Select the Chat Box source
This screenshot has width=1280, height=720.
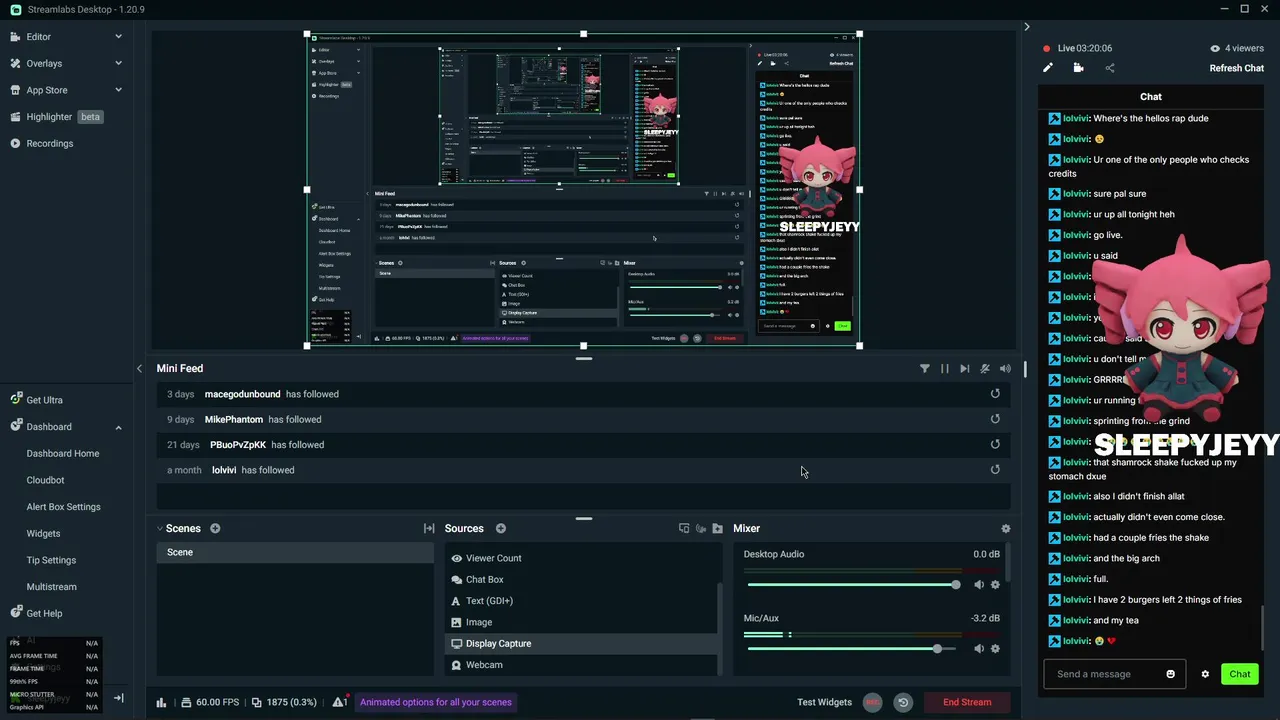pos(581,580)
